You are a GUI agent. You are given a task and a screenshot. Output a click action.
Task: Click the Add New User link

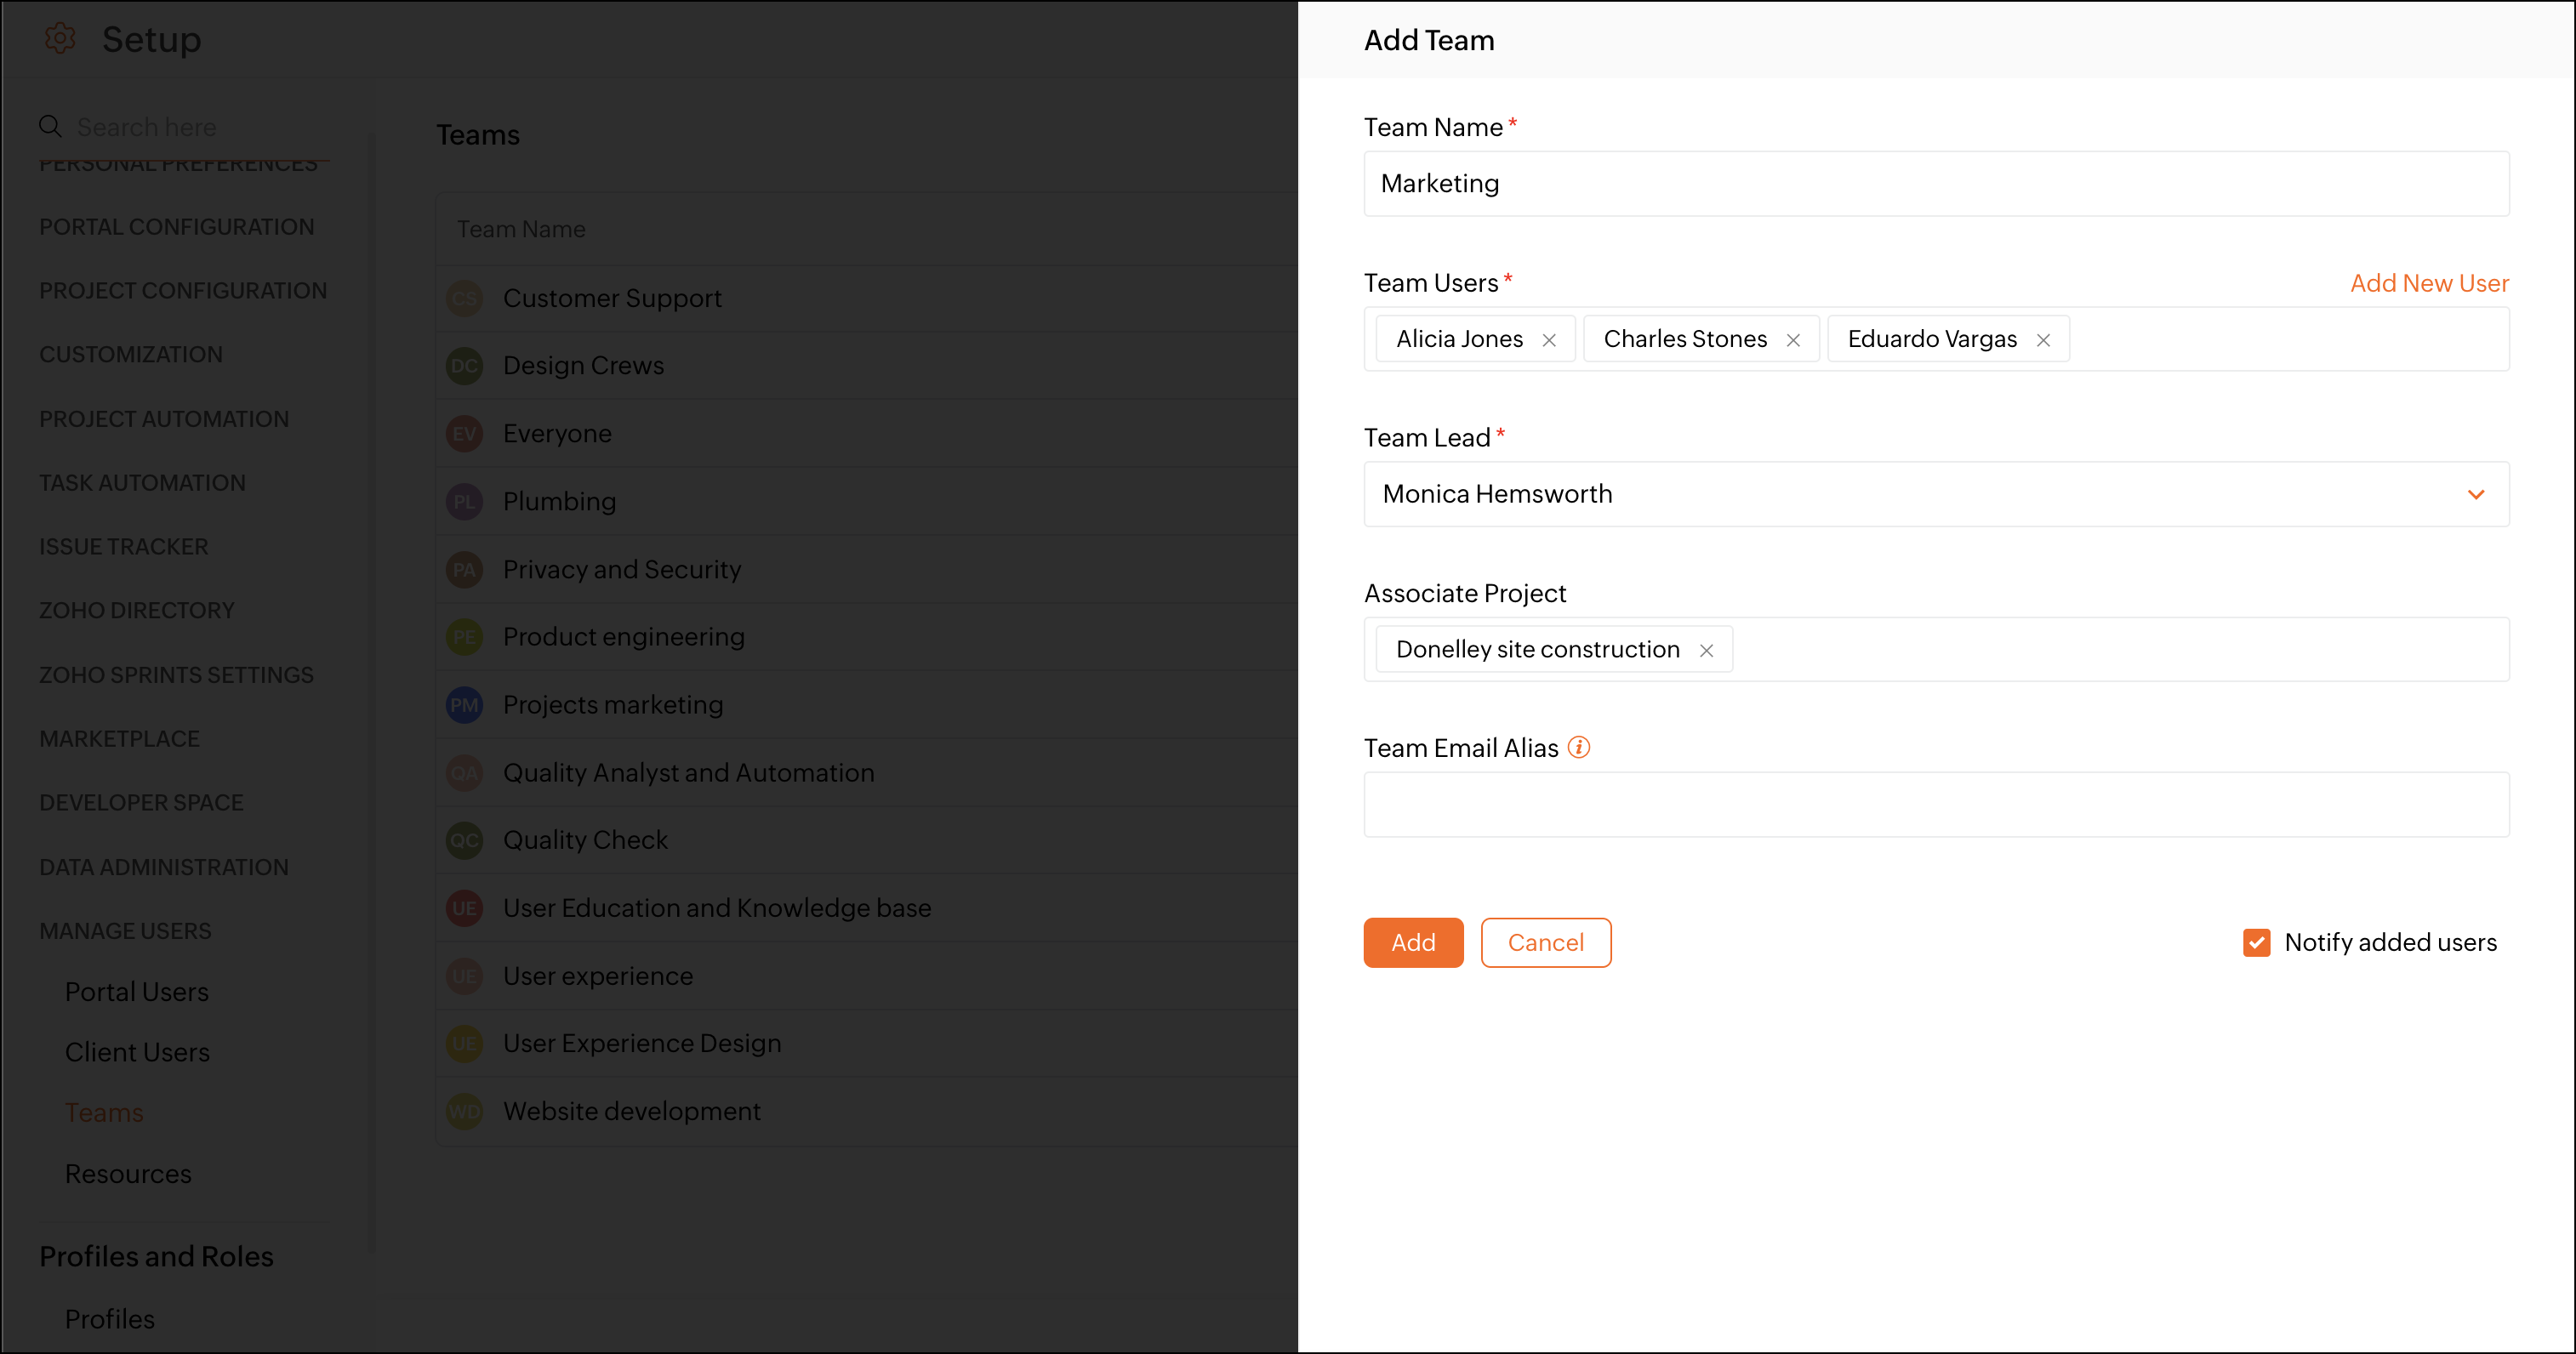click(2428, 283)
